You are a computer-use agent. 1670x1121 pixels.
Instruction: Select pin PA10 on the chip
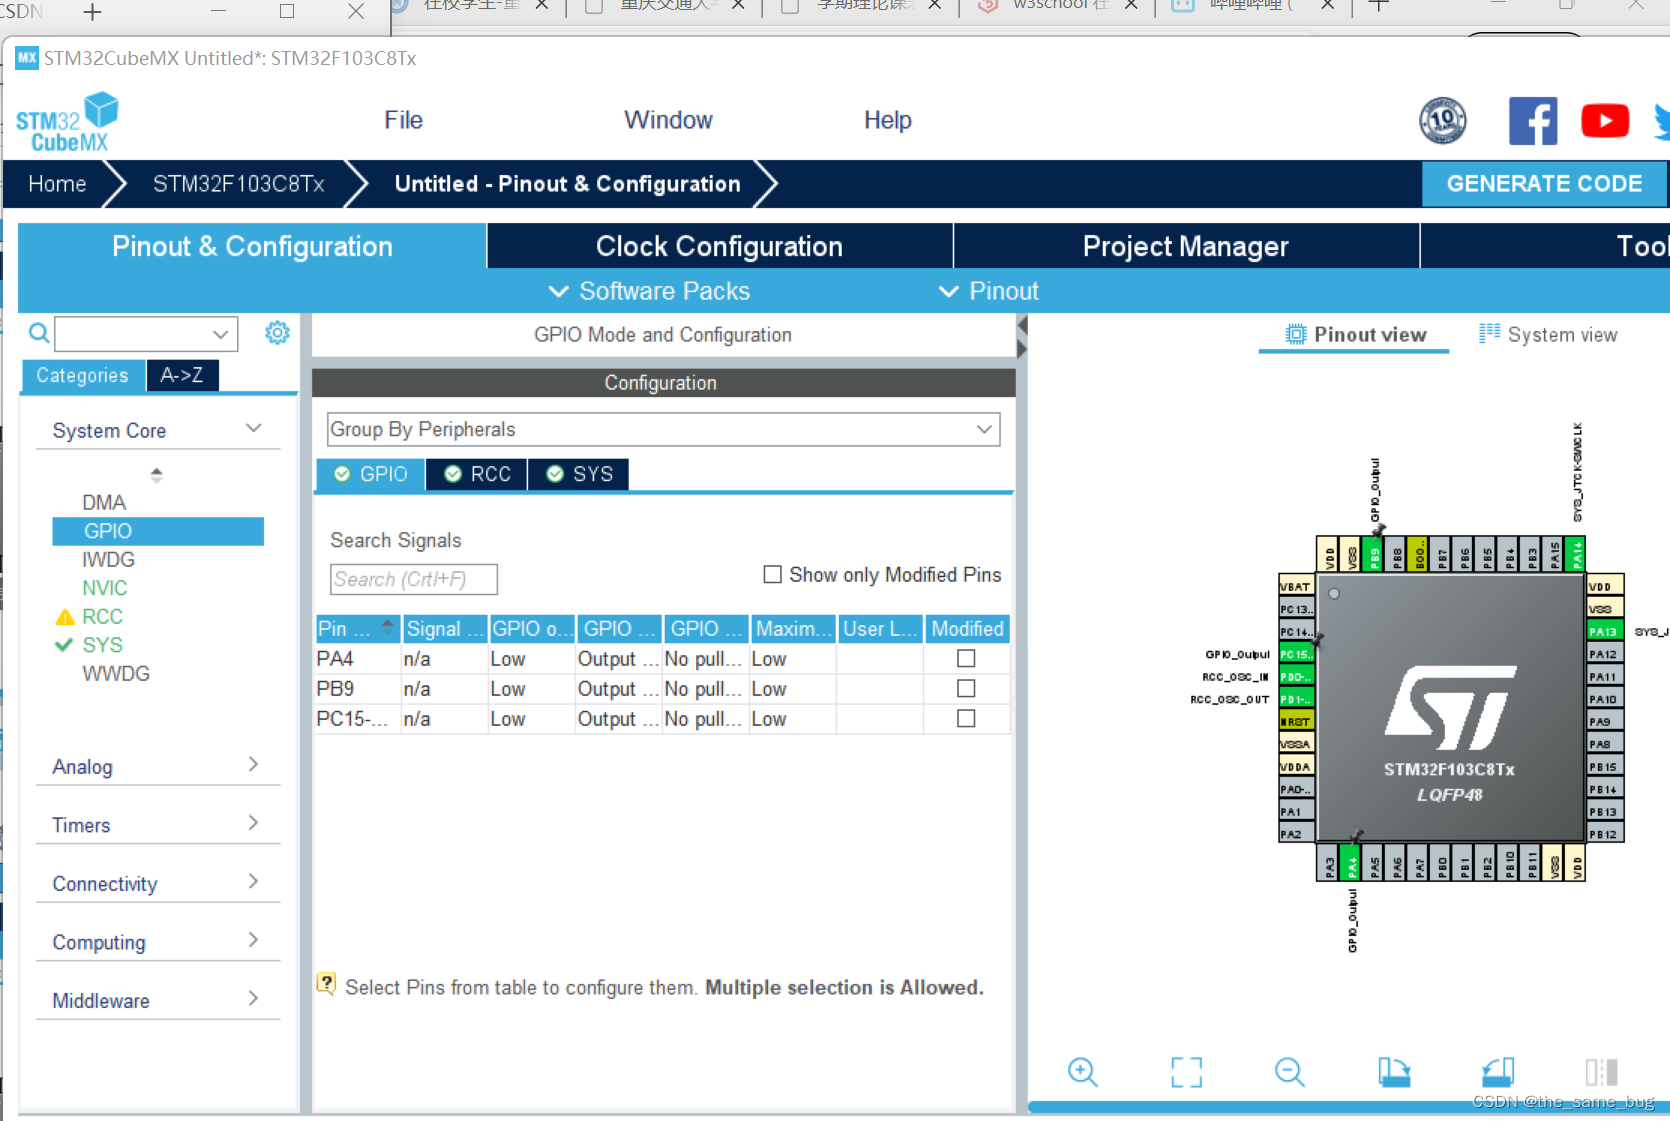(x=1605, y=699)
